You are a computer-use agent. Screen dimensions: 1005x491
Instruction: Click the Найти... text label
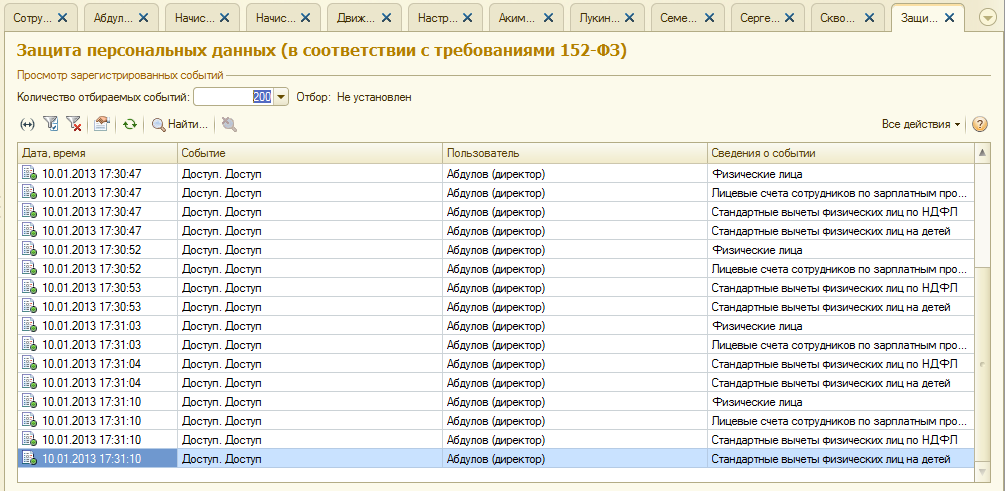click(x=188, y=124)
